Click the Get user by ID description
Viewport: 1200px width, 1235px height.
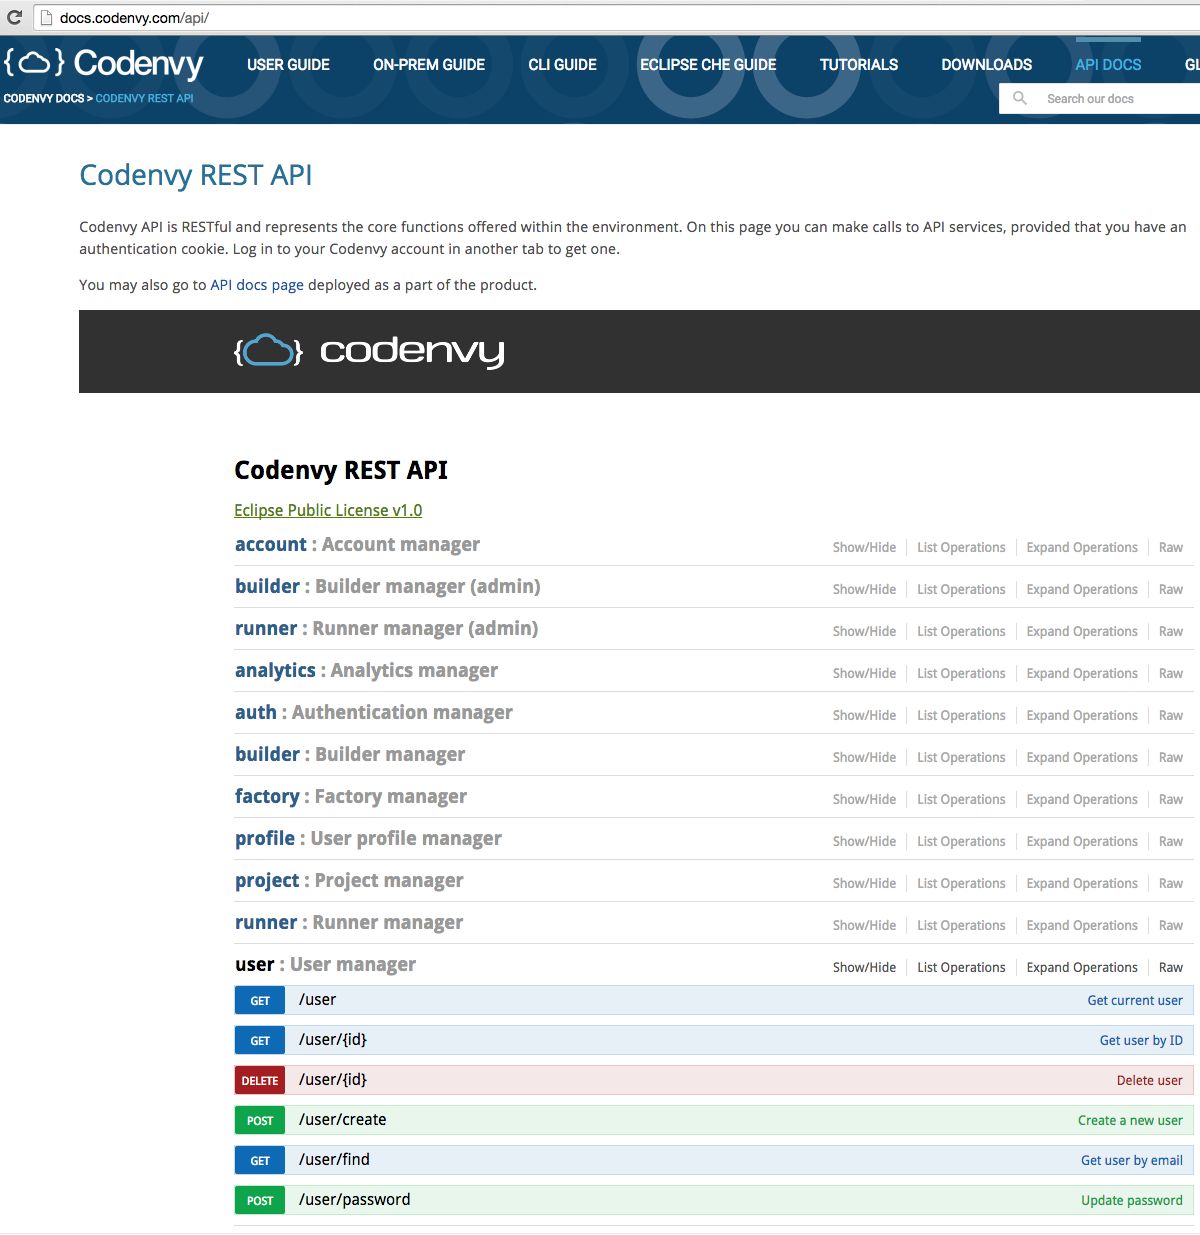pos(1141,1040)
